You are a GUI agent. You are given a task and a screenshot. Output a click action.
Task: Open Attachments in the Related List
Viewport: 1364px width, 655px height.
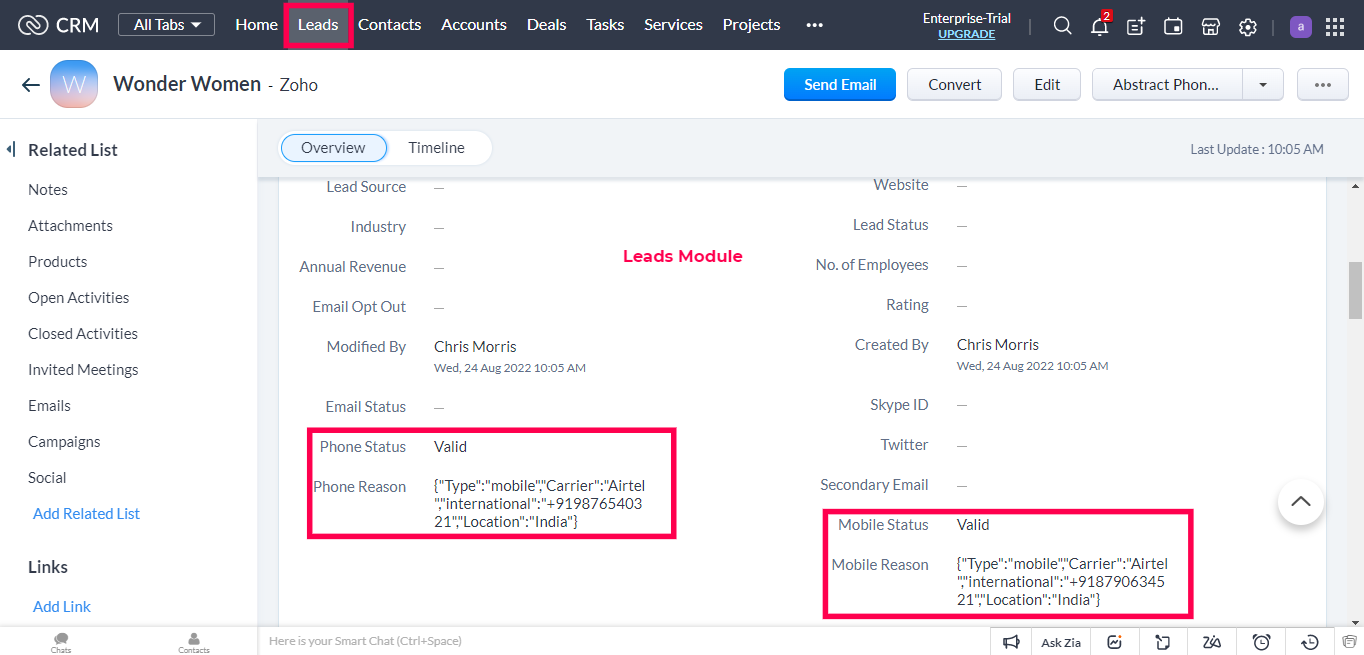[x=70, y=226]
